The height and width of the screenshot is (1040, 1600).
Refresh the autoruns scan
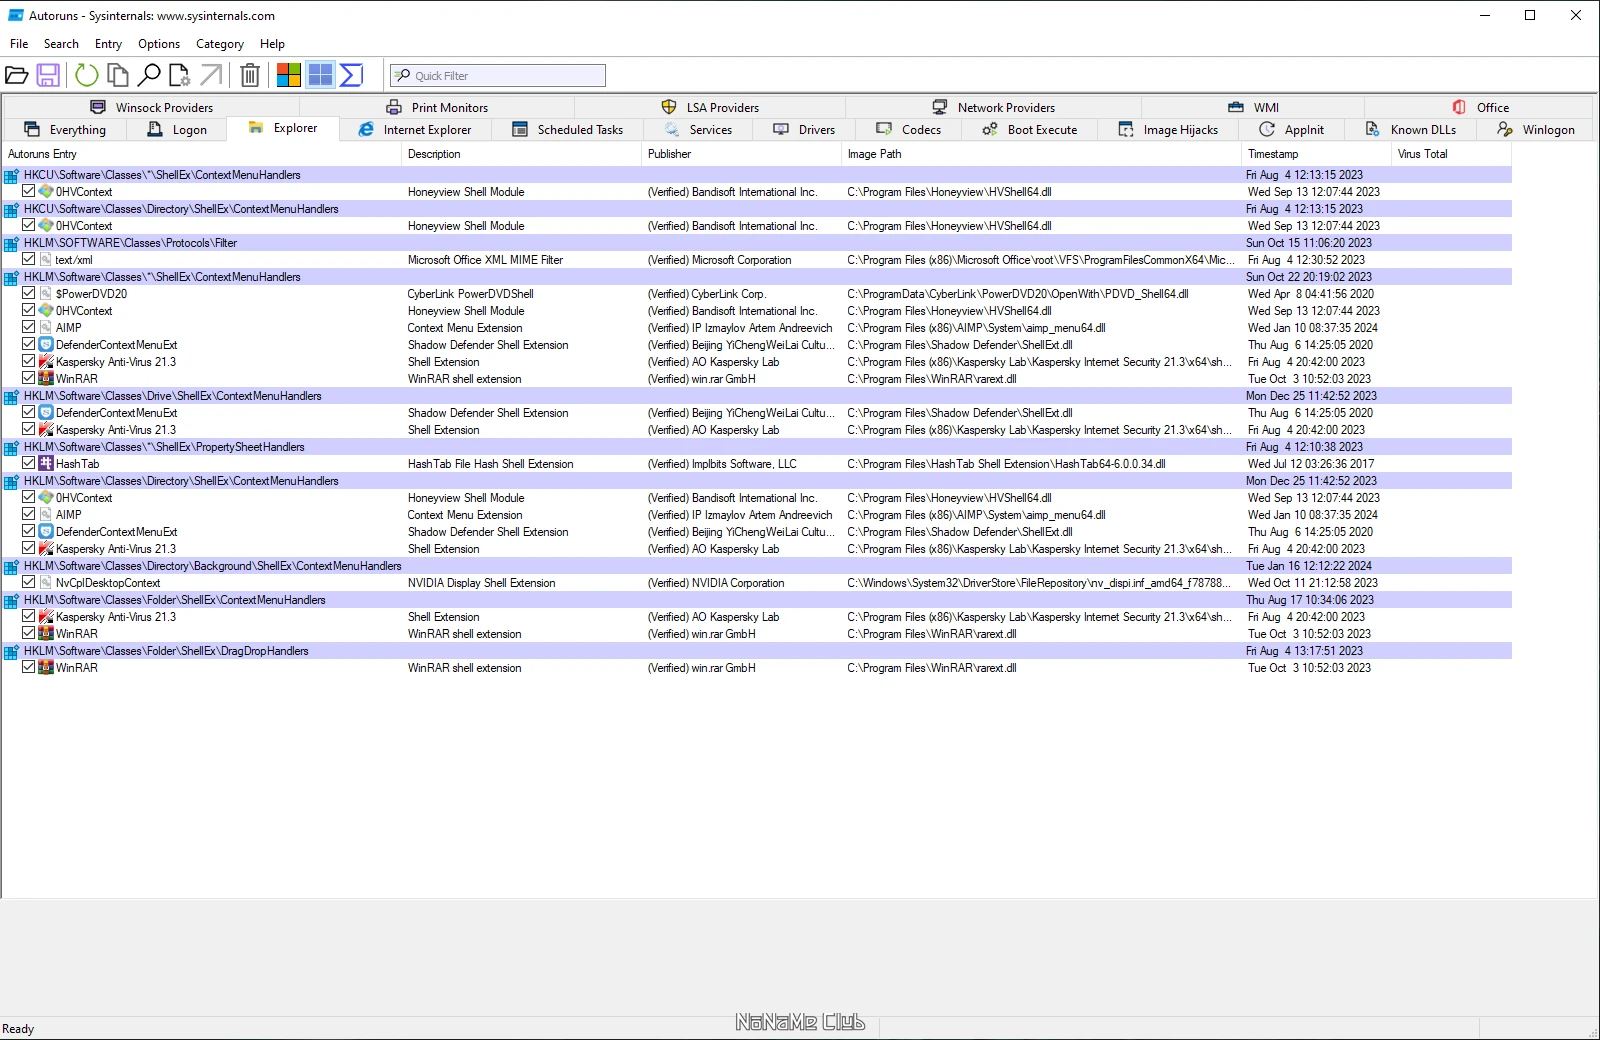[87, 75]
